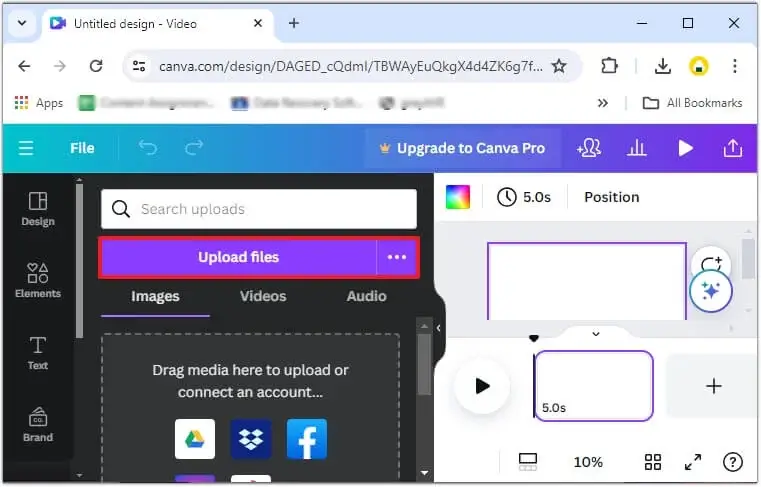Click the canva.com address bar URL

pyautogui.click(x=350, y=66)
